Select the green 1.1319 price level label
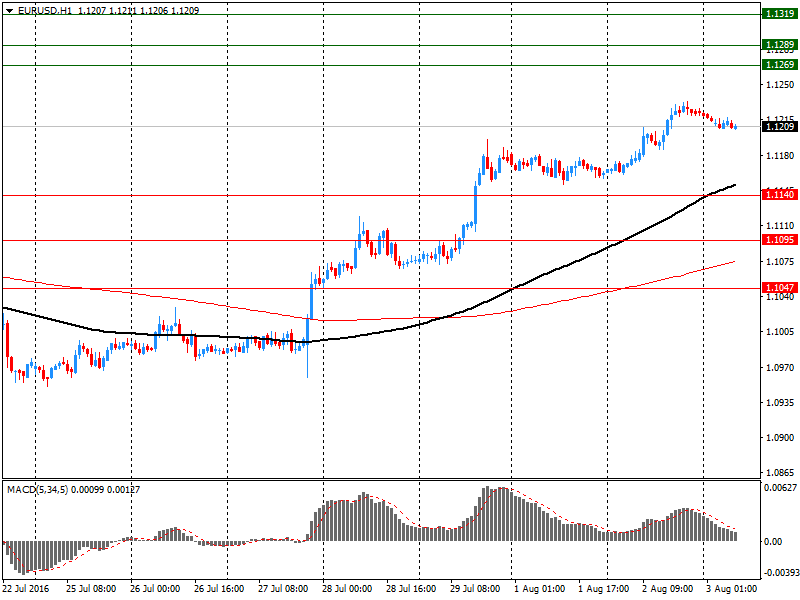The height and width of the screenshot is (600, 800). coord(780,14)
